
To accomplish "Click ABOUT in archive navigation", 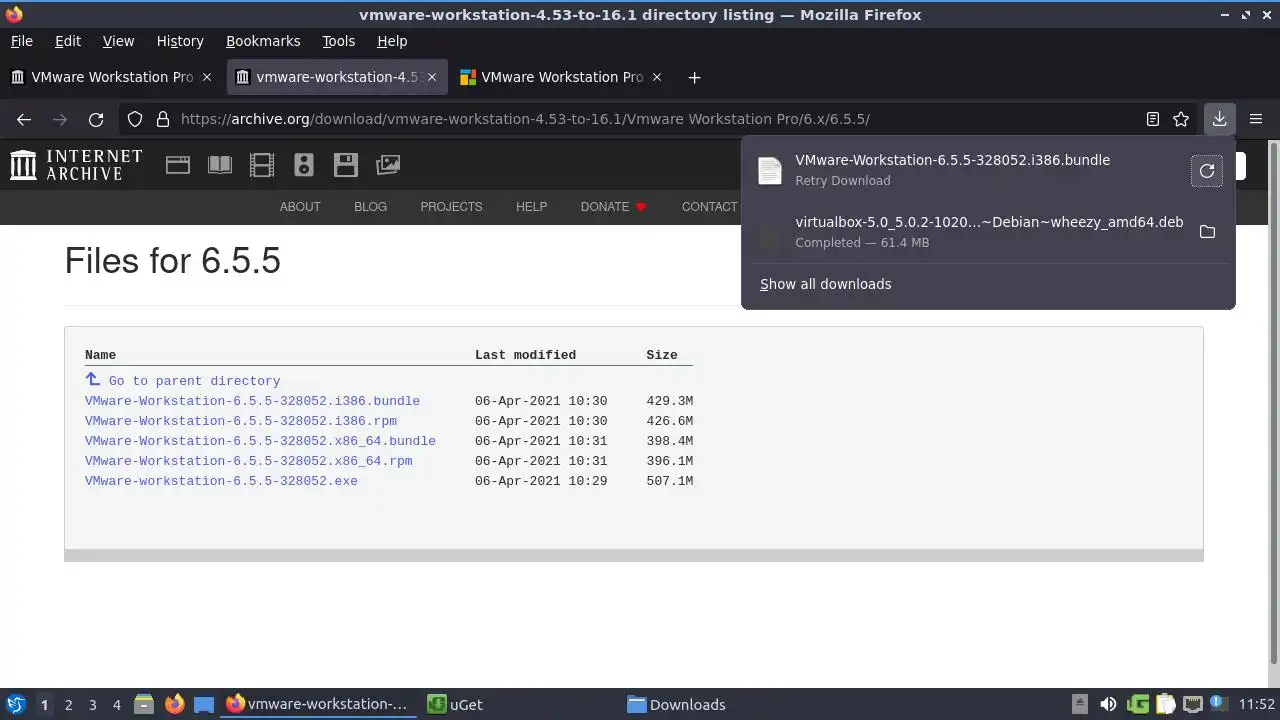I will pyautogui.click(x=300, y=207).
